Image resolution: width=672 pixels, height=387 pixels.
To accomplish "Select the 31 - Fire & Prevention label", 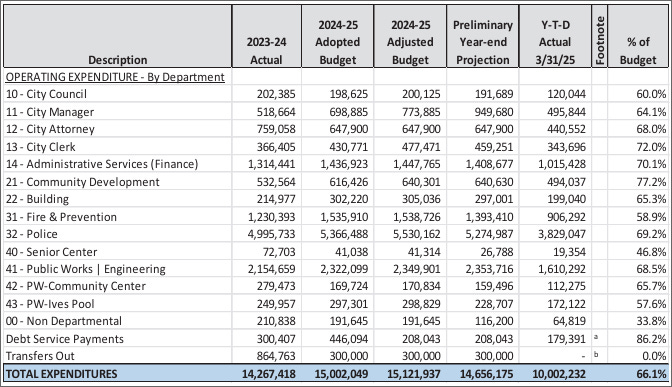I will tap(61, 217).
